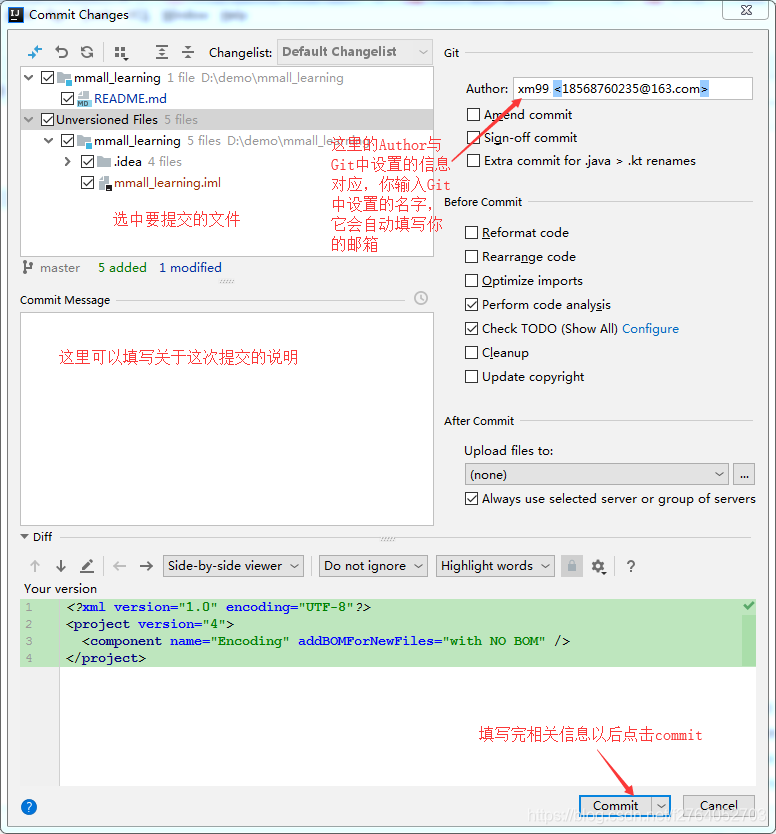Open the Highlight words dropdown
The image size is (776, 834).
click(495, 566)
